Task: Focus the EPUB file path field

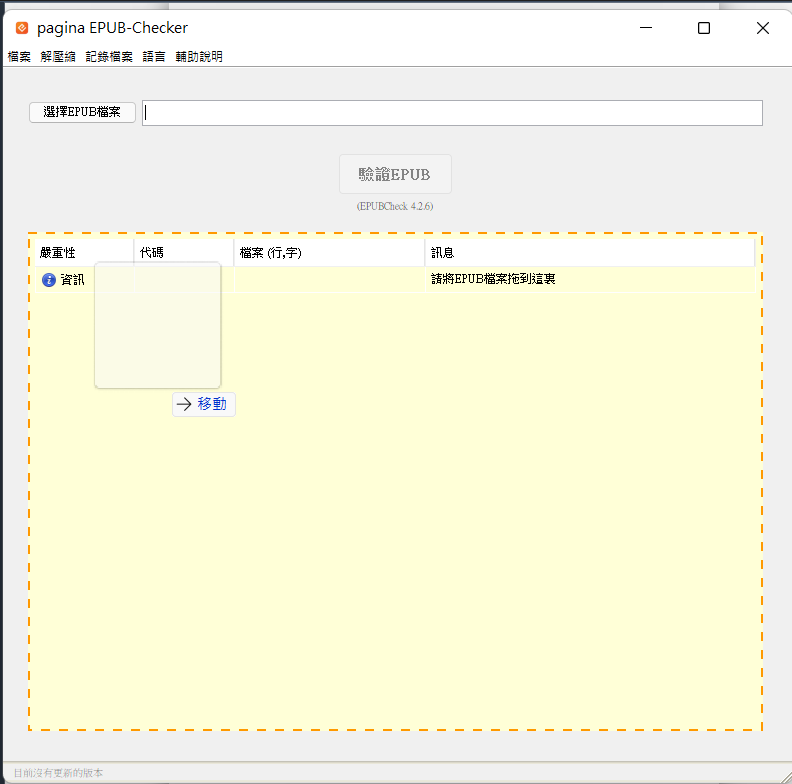Action: click(x=452, y=113)
